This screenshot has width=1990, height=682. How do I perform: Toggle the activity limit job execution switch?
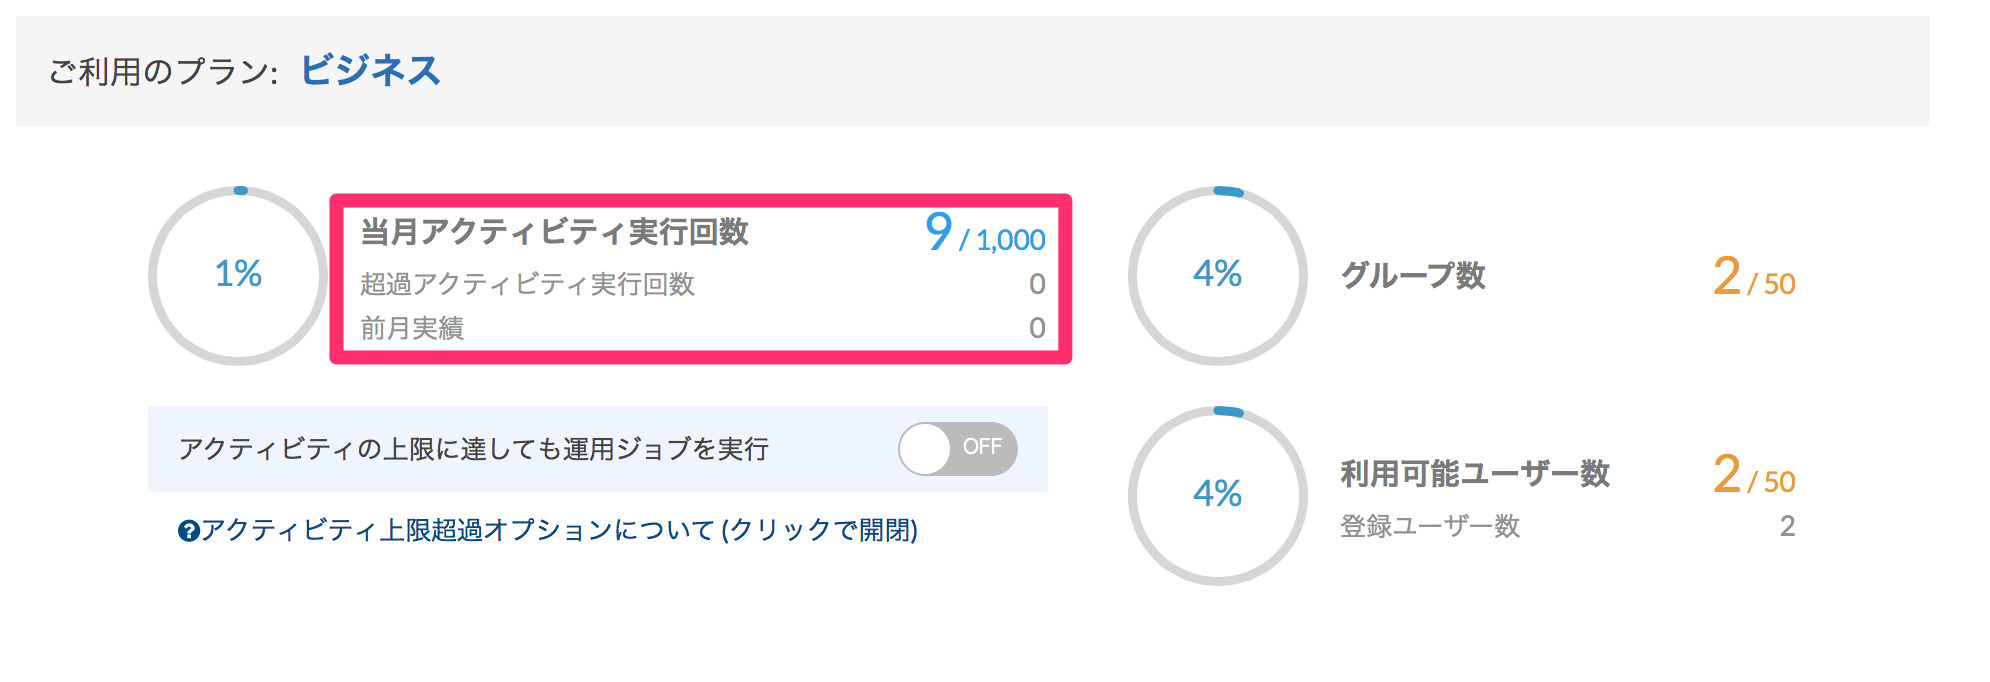tap(958, 449)
